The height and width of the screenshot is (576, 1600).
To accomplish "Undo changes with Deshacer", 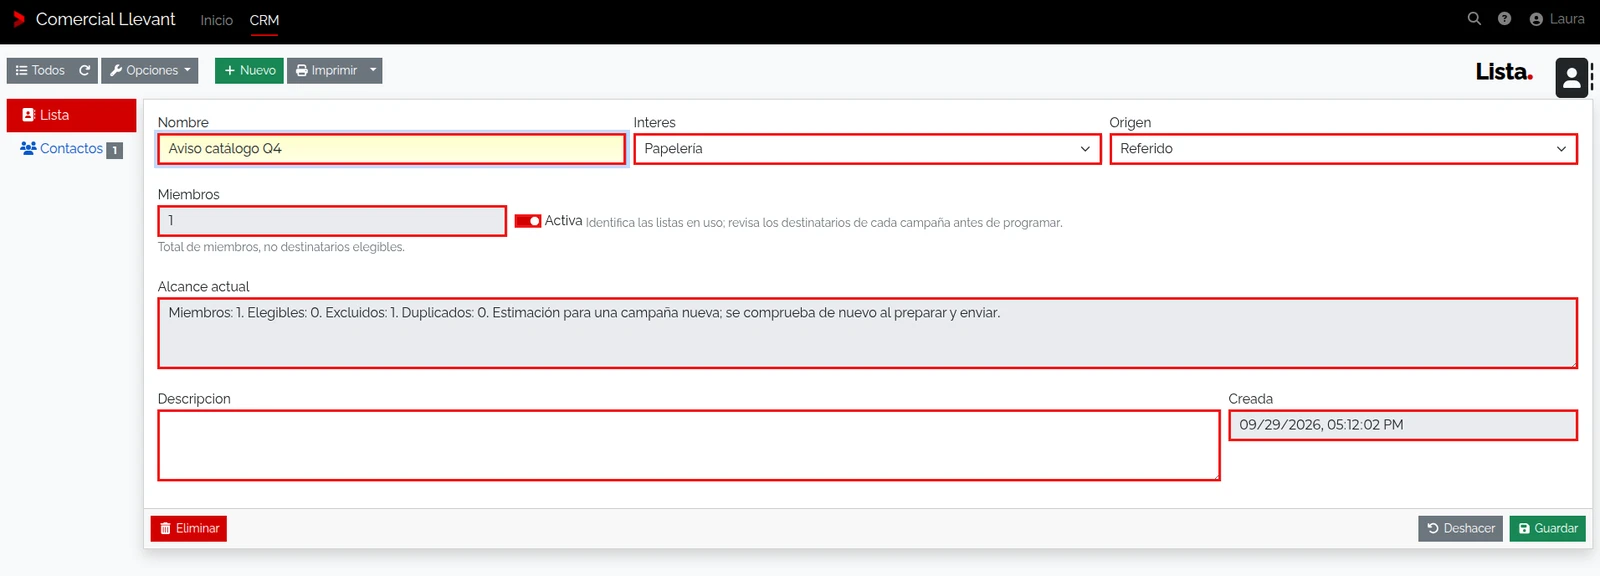I will (1460, 528).
